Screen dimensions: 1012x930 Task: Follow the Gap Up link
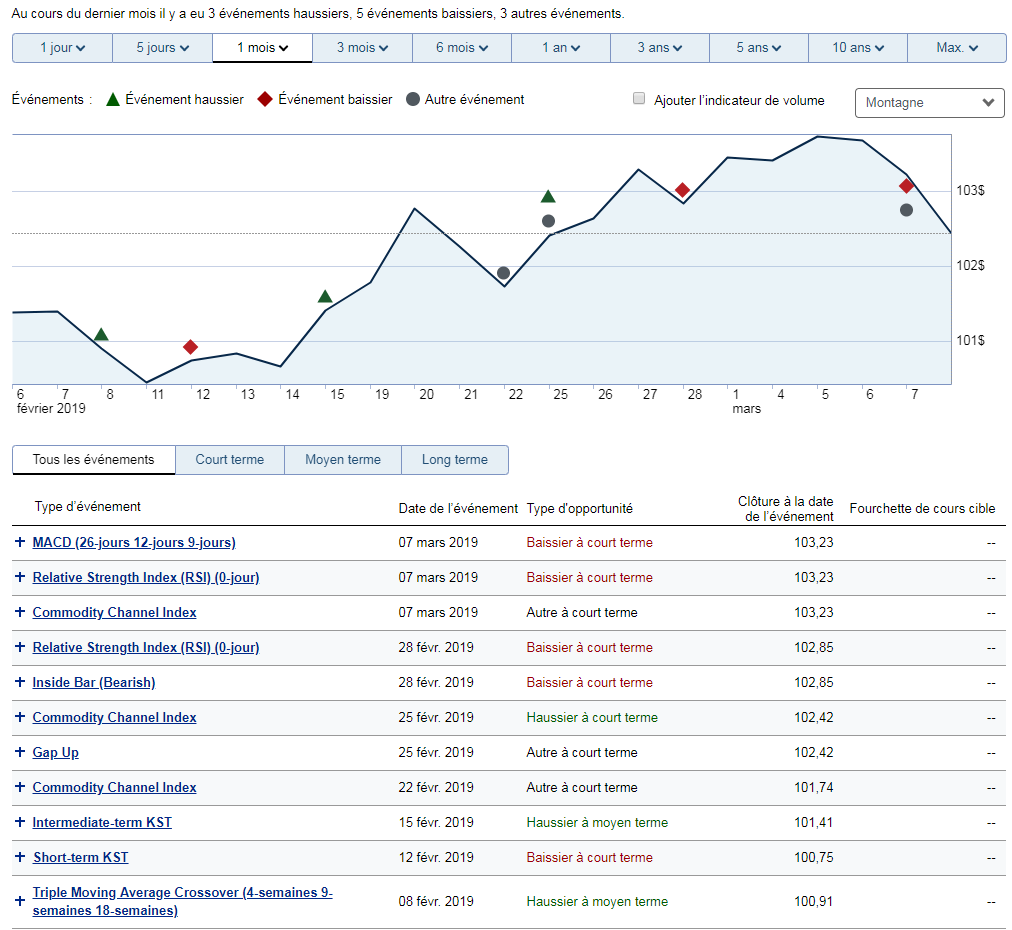click(56, 752)
